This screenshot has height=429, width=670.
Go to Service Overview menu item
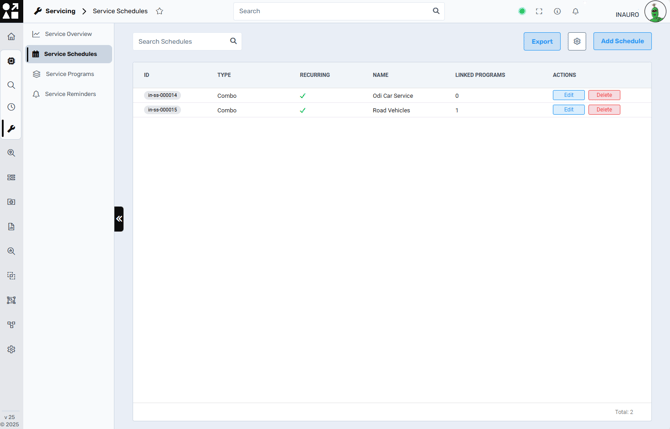point(68,34)
